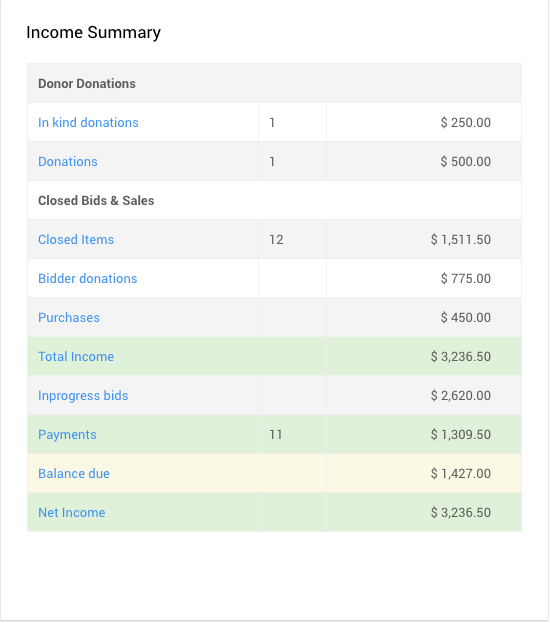Image resolution: width=550 pixels, height=623 pixels.
Task: Select the $ 775.00 bidder donations amount
Action: pos(465,279)
